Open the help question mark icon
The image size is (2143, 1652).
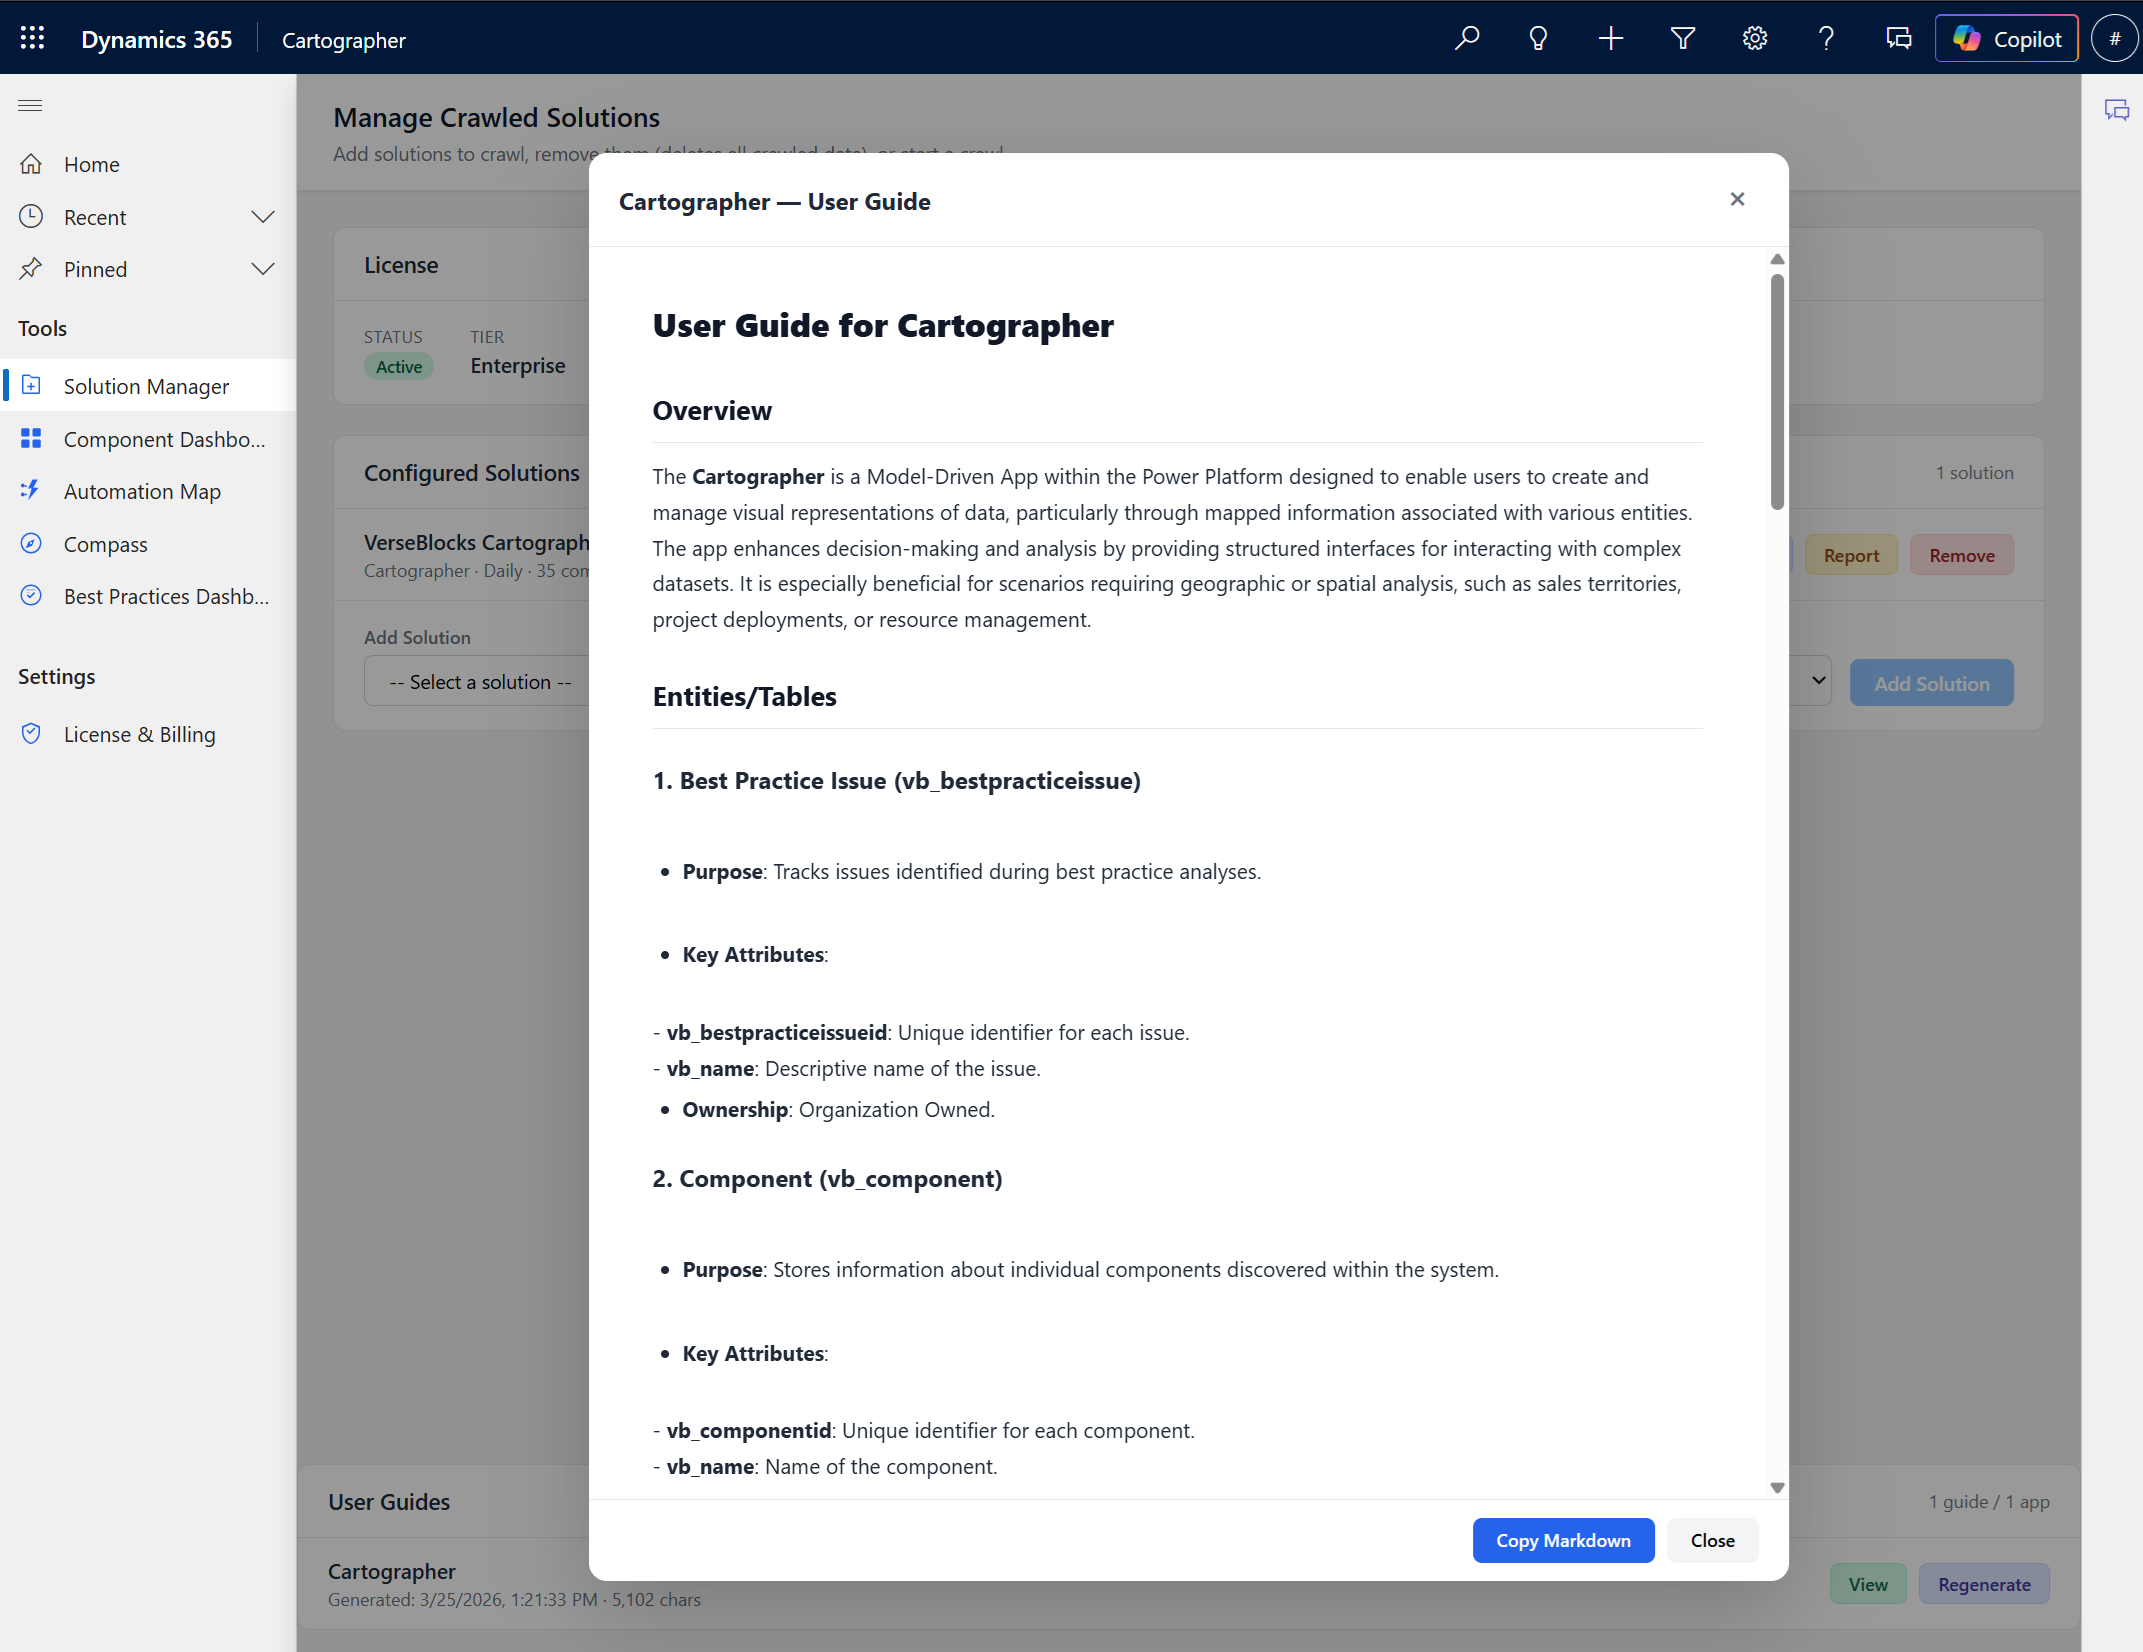point(1826,38)
